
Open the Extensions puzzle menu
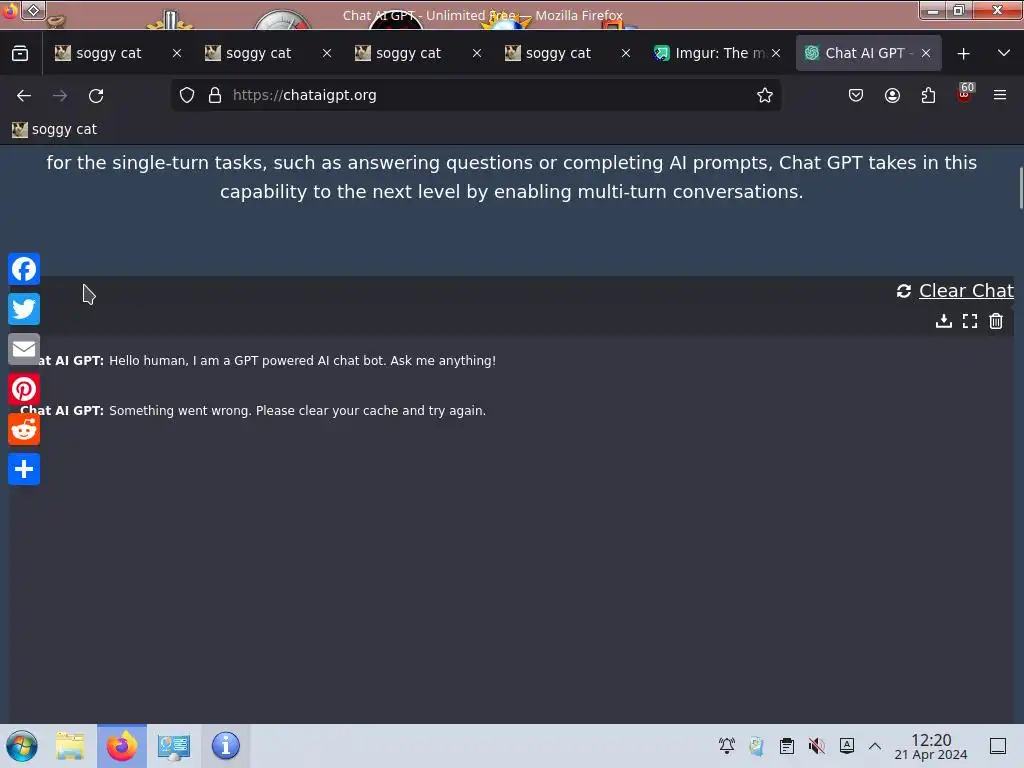(928, 95)
